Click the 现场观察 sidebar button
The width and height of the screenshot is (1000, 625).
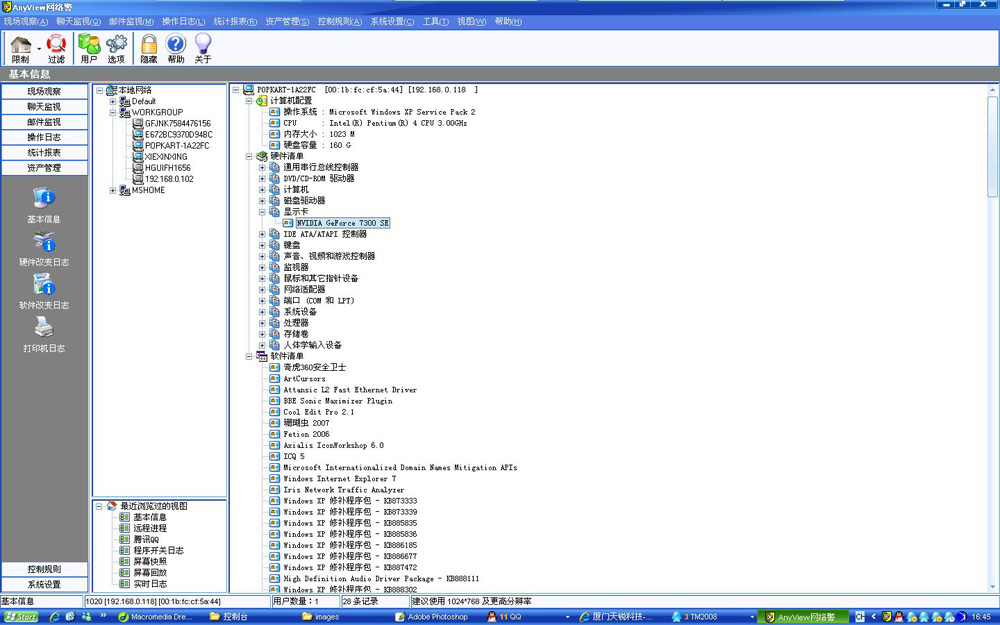tap(44, 91)
